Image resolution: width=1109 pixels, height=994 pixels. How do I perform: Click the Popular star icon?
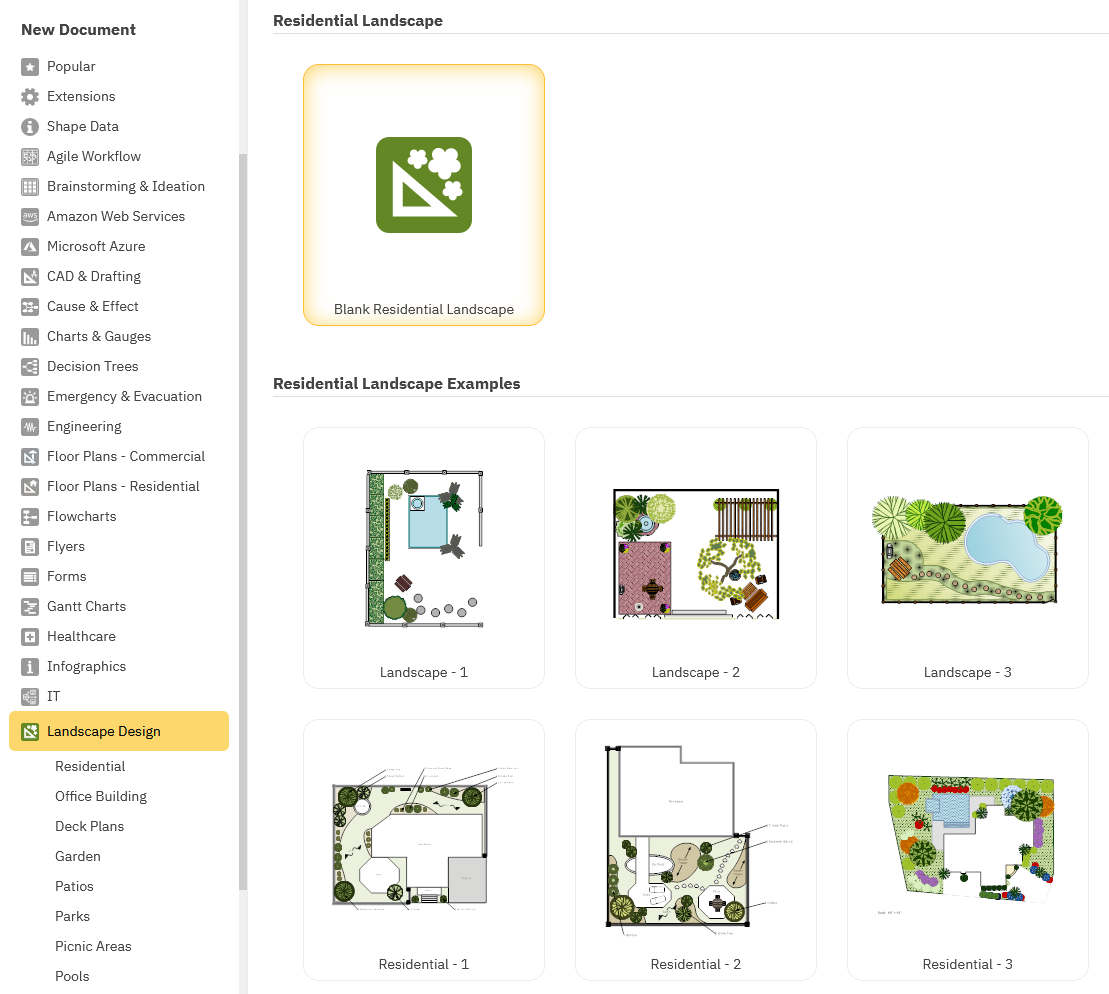(x=30, y=67)
